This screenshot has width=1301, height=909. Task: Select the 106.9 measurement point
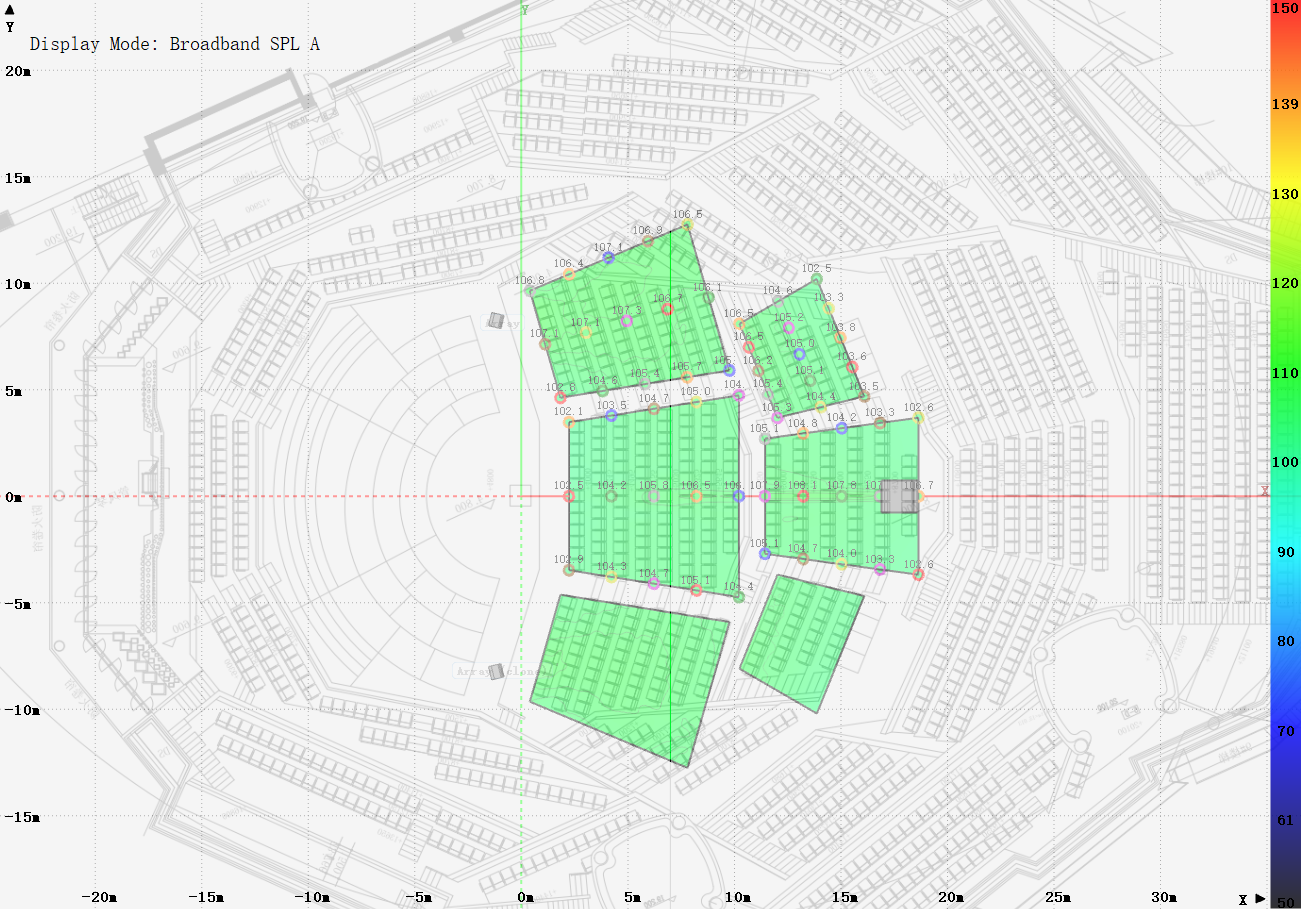click(x=648, y=241)
